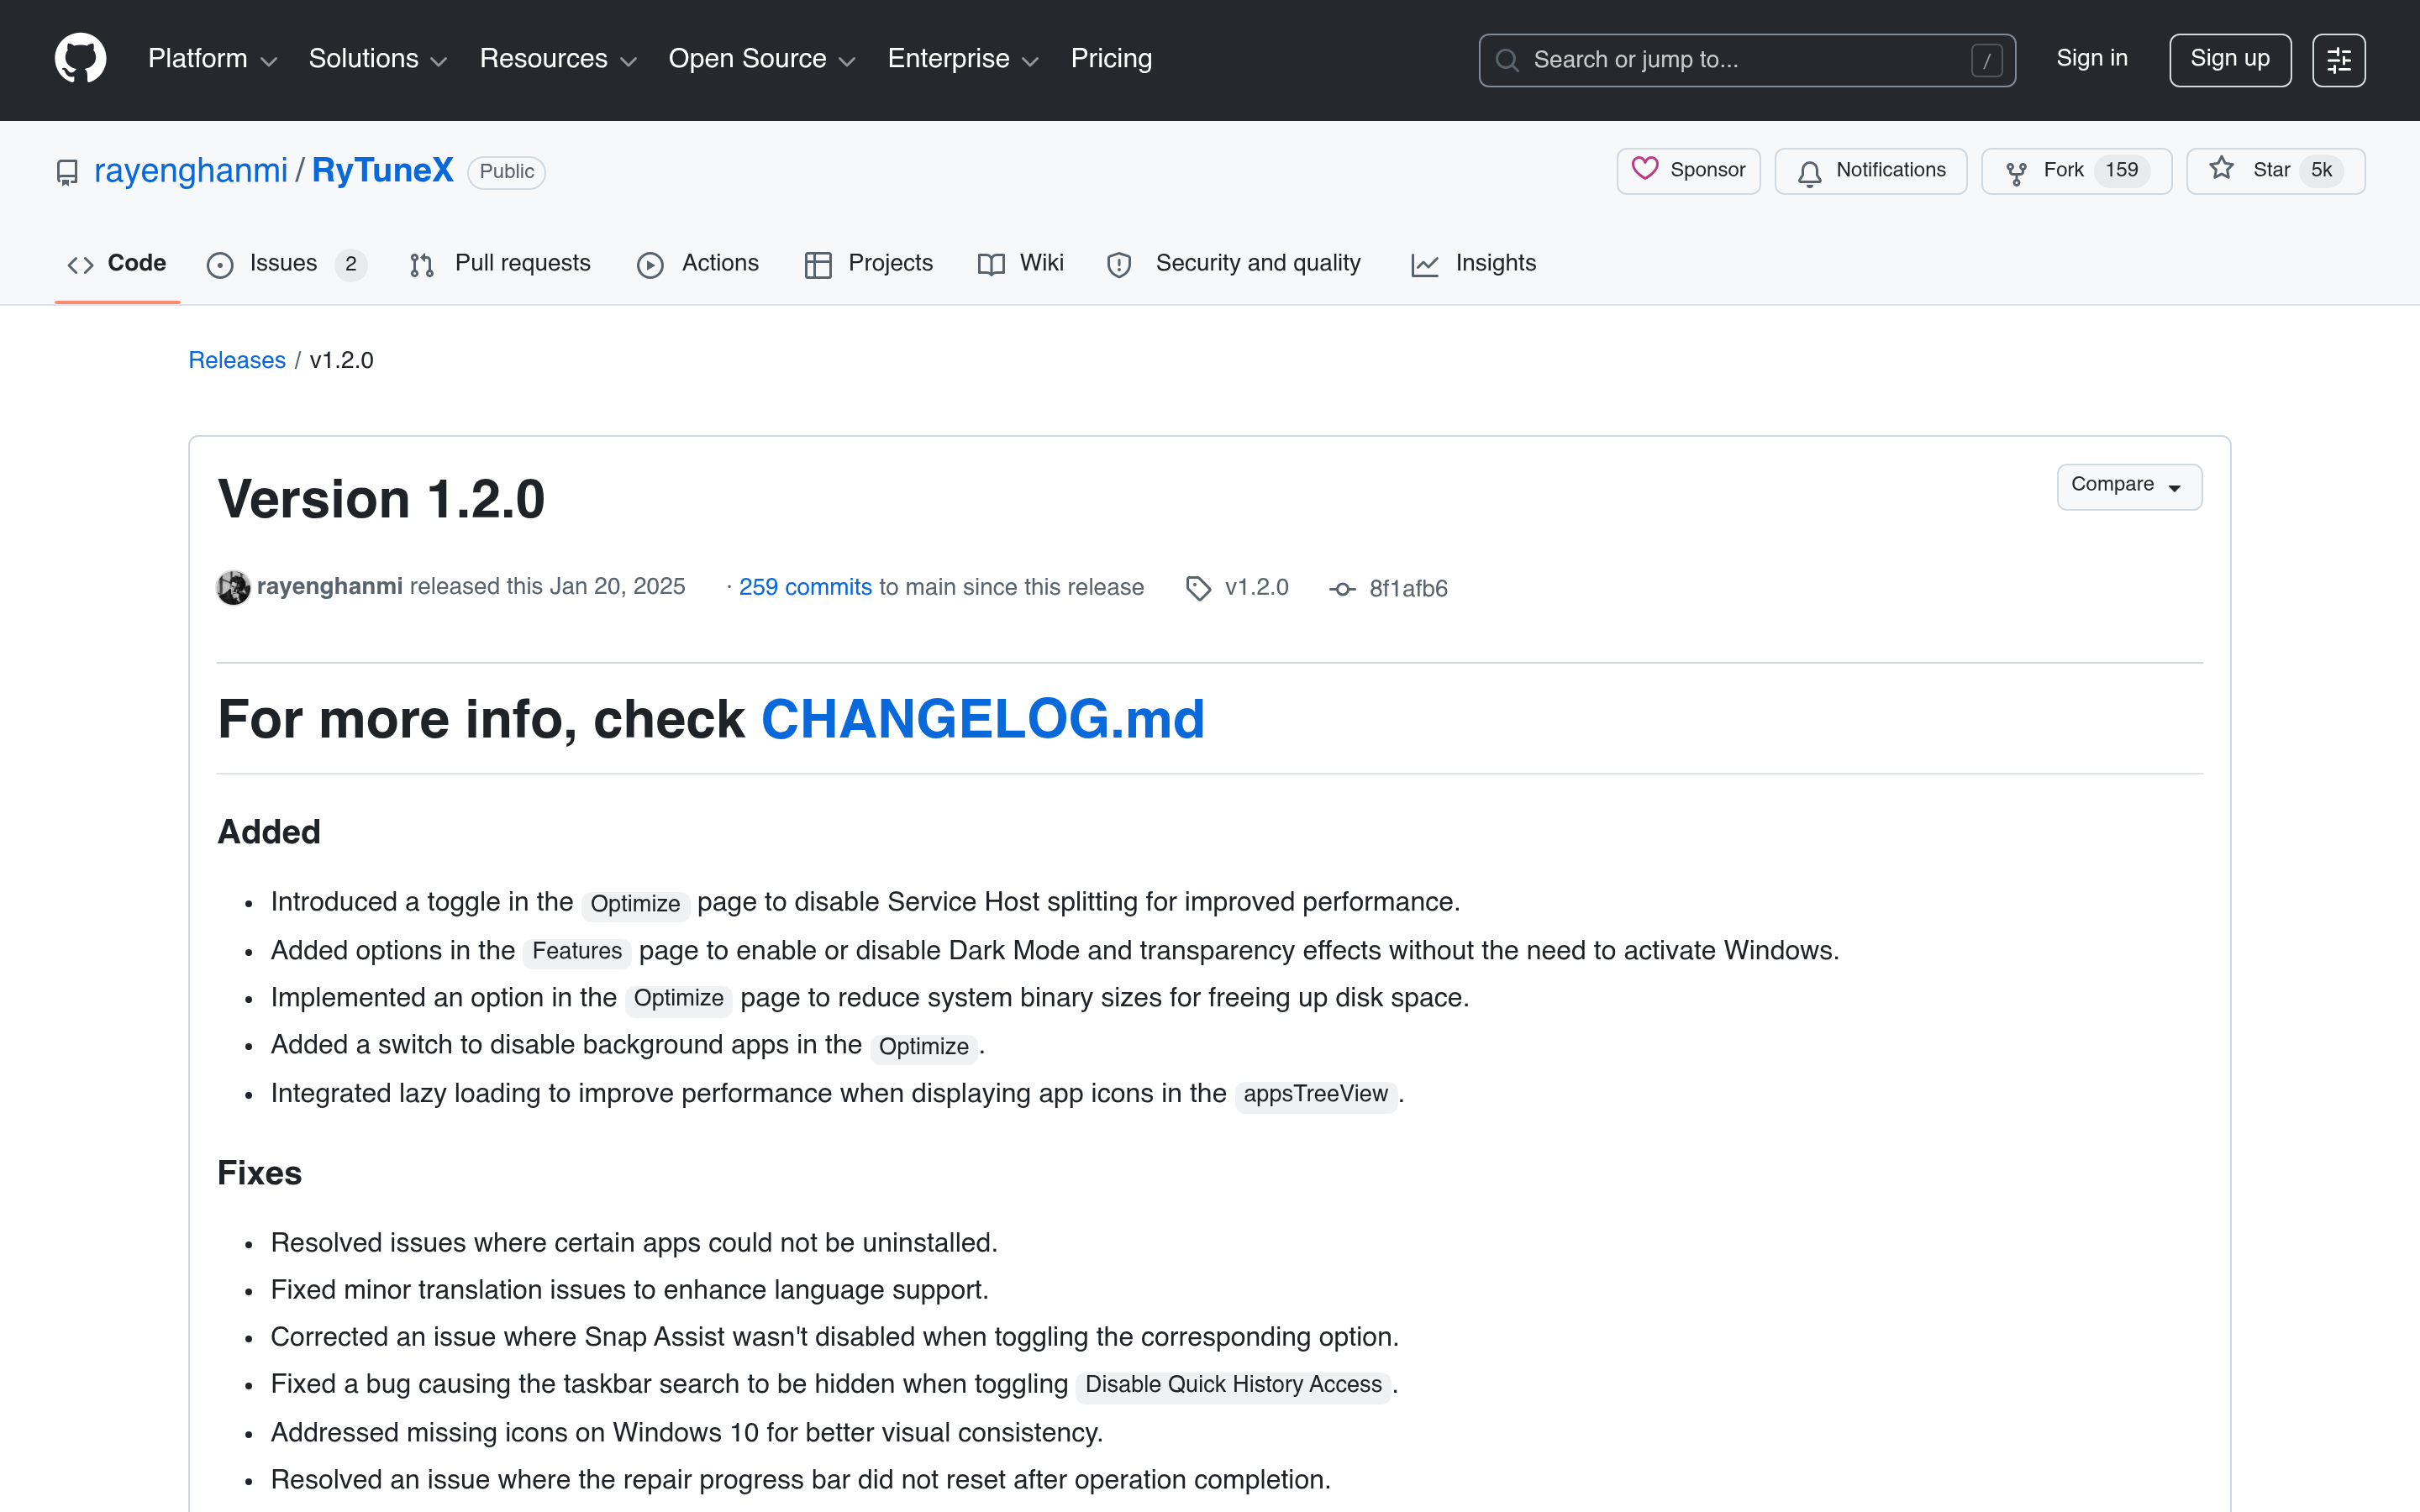Screen dimensions: 2420x1512
Task: Click the Star icon
Action: coord(2221,169)
